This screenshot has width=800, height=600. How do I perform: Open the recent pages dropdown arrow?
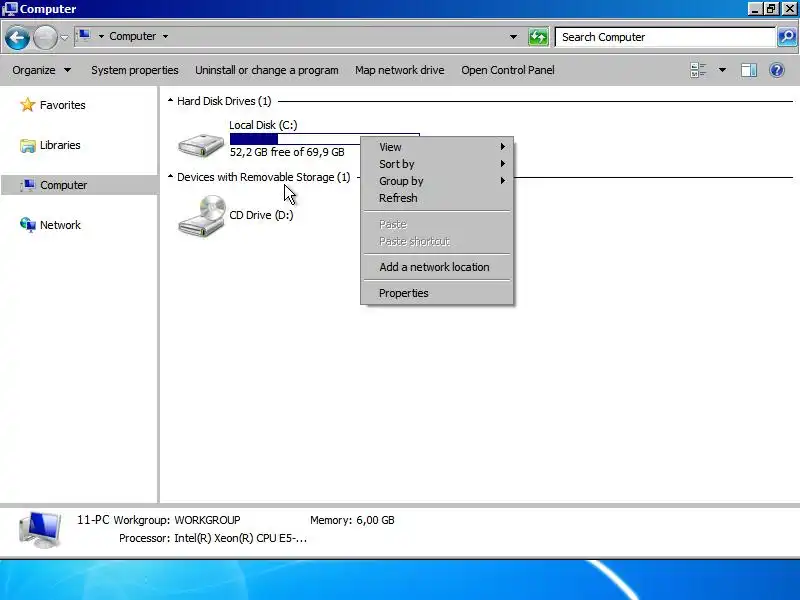[x=64, y=37]
